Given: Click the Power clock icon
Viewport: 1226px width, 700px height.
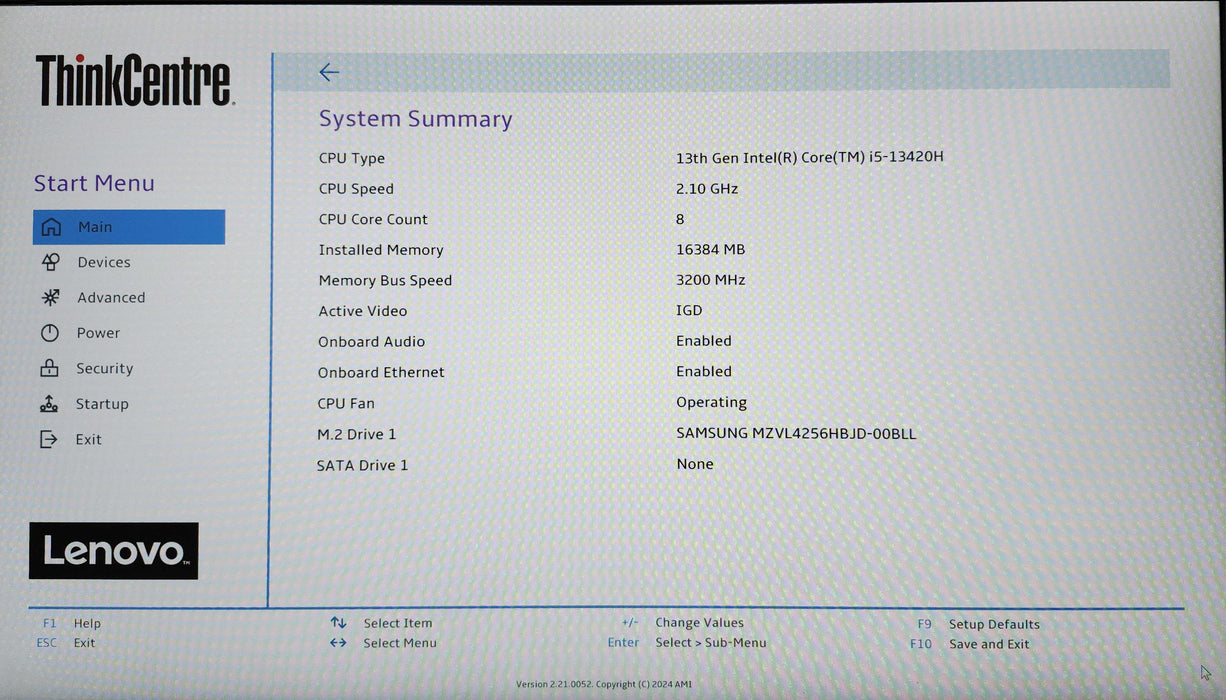Looking at the screenshot, I should coord(50,333).
